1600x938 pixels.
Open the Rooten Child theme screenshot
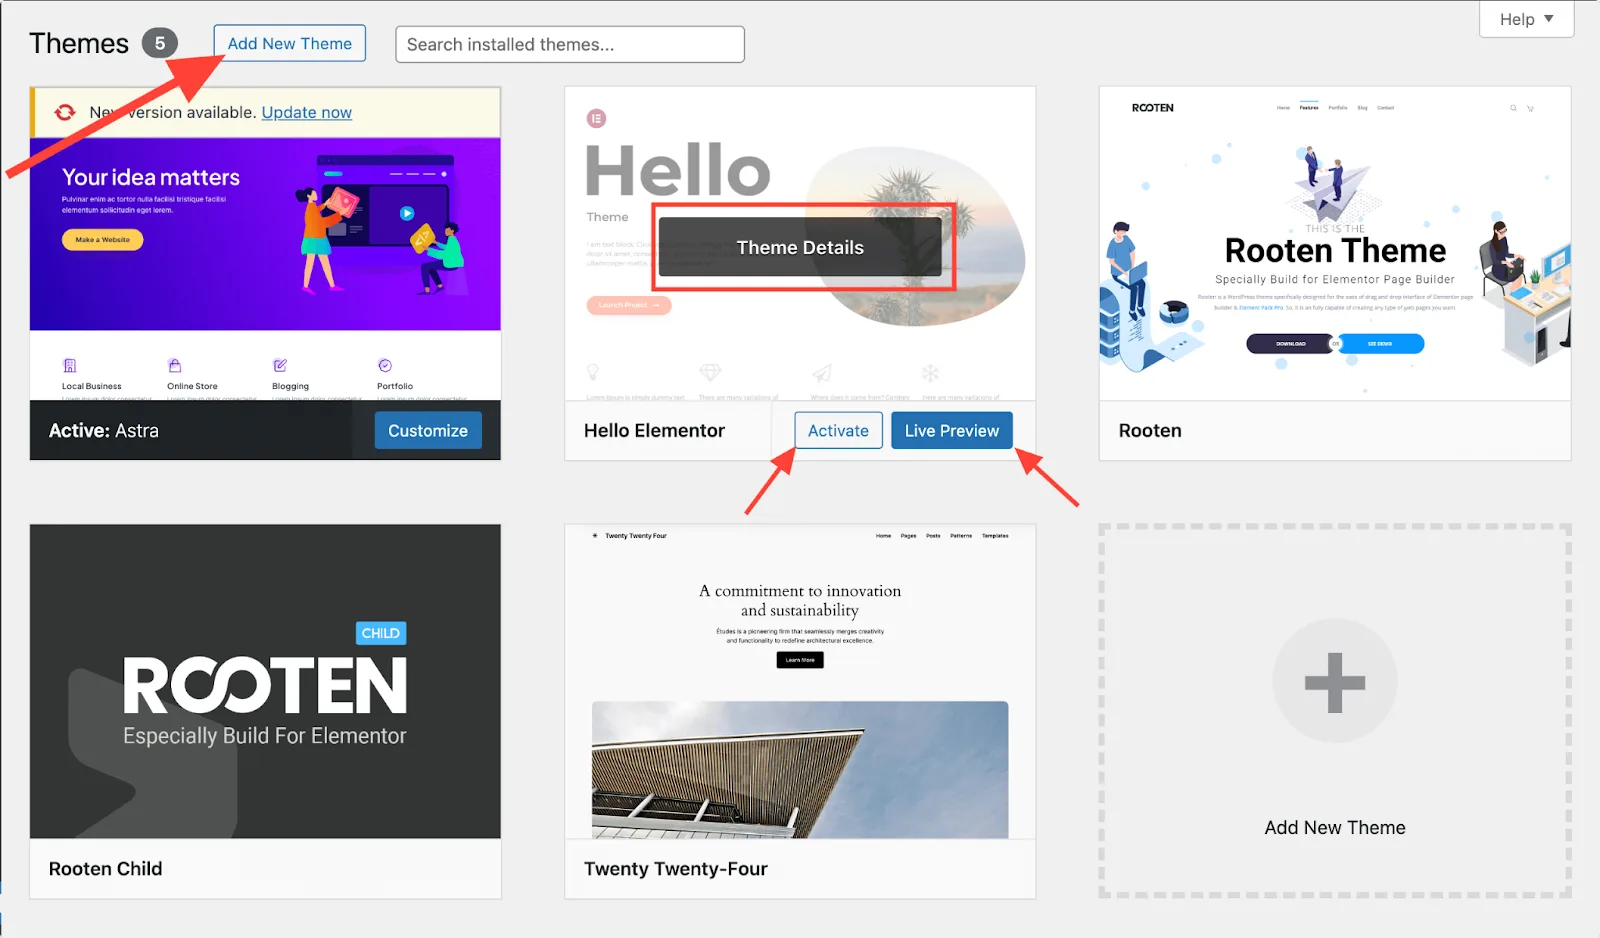[265, 681]
